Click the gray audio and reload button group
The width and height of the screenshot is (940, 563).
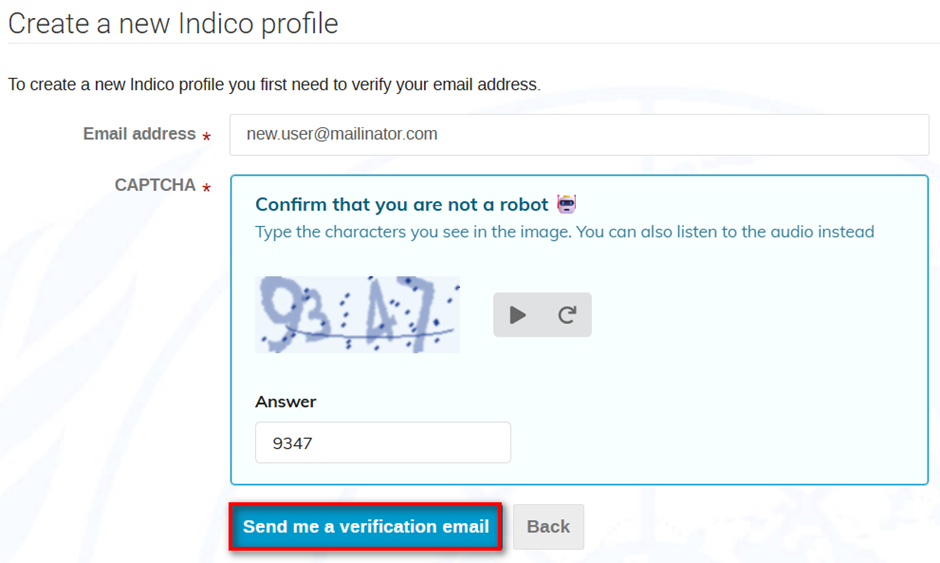[542, 315]
